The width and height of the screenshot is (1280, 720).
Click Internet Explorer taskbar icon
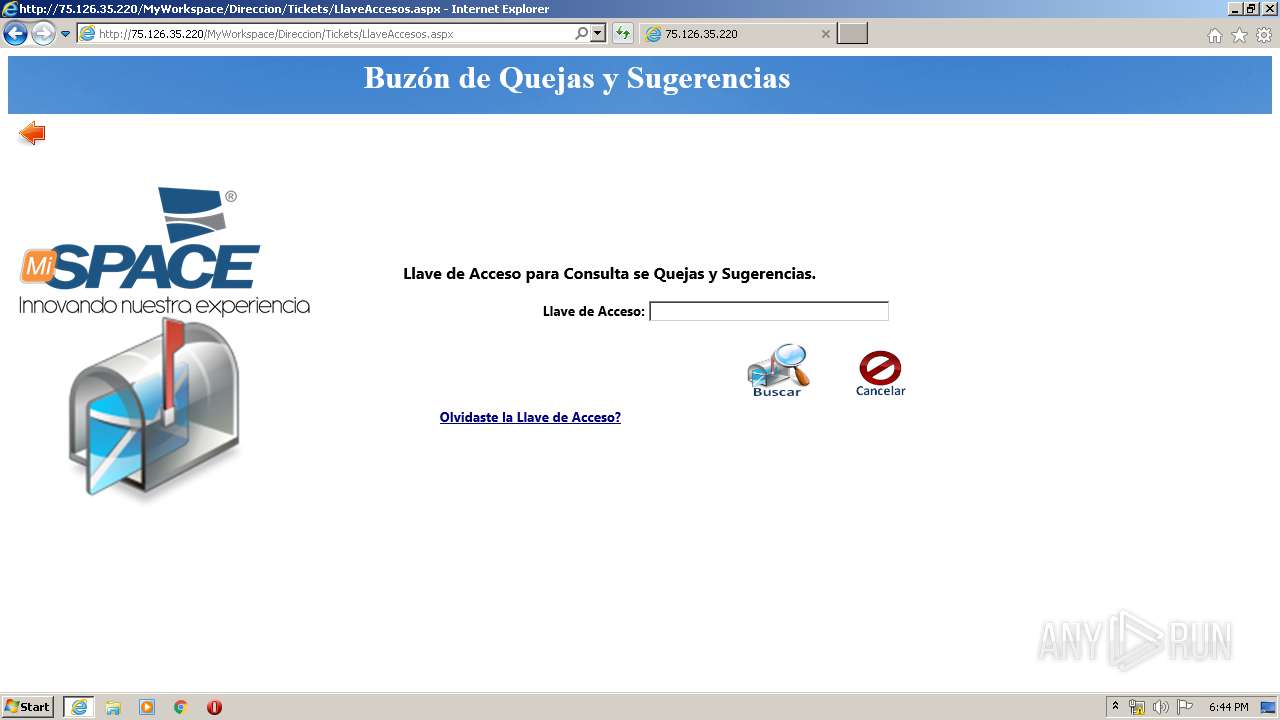[x=79, y=707]
